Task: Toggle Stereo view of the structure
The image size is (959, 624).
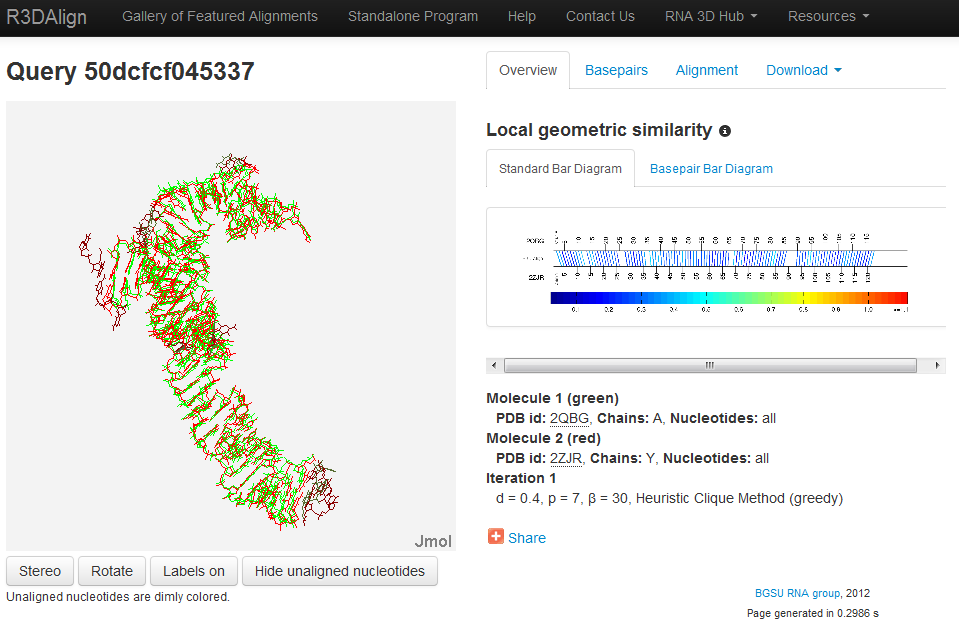Action: [40, 571]
